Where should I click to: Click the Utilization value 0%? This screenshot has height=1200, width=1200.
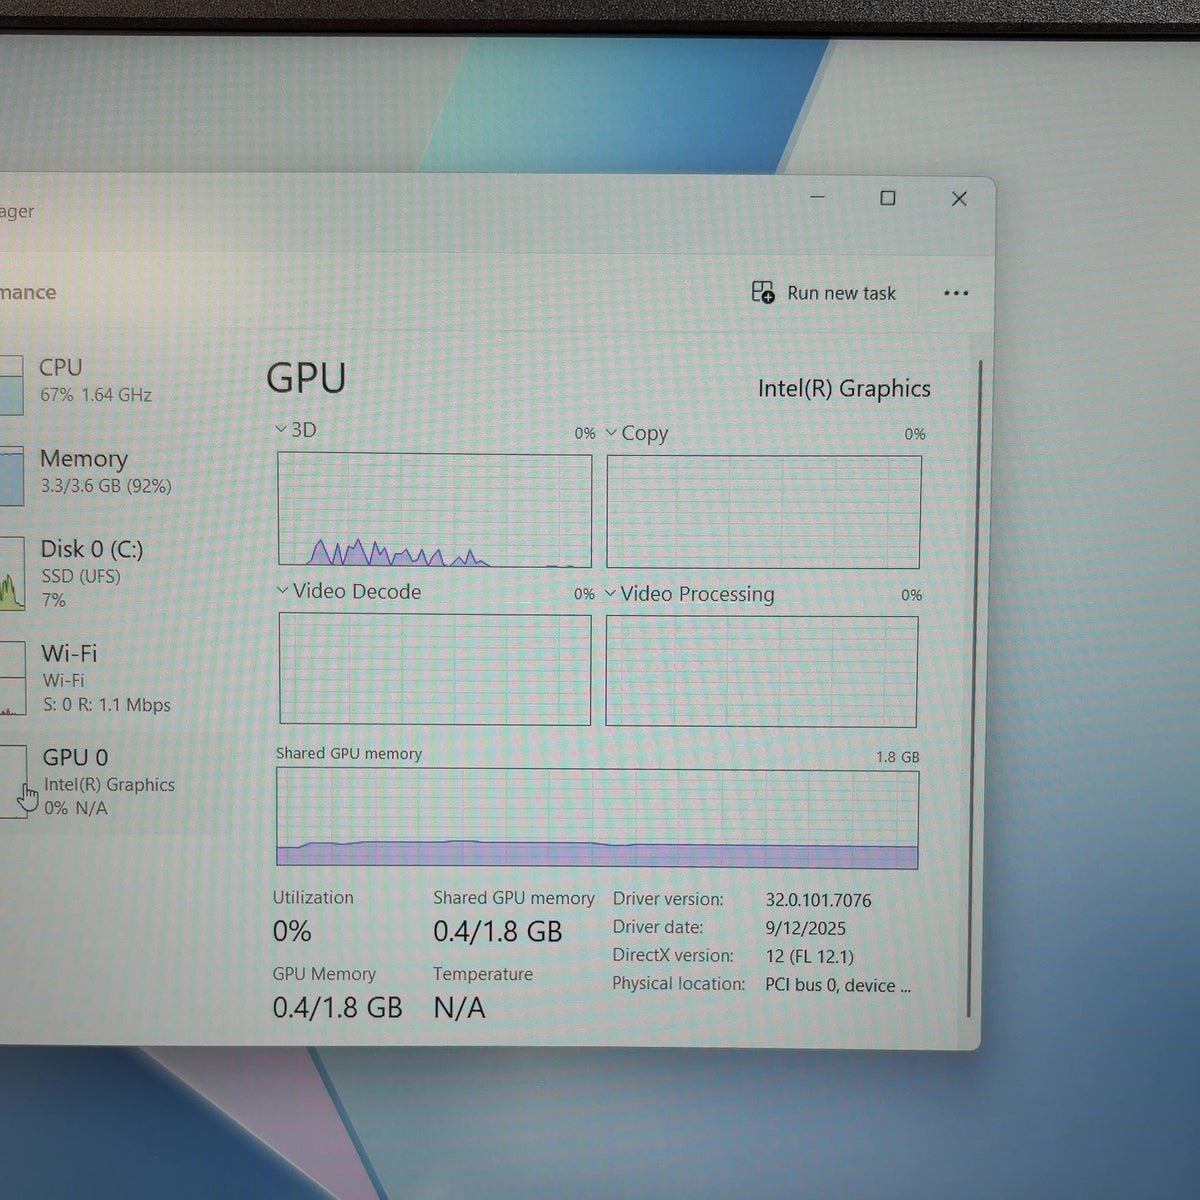[x=292, y=932]
